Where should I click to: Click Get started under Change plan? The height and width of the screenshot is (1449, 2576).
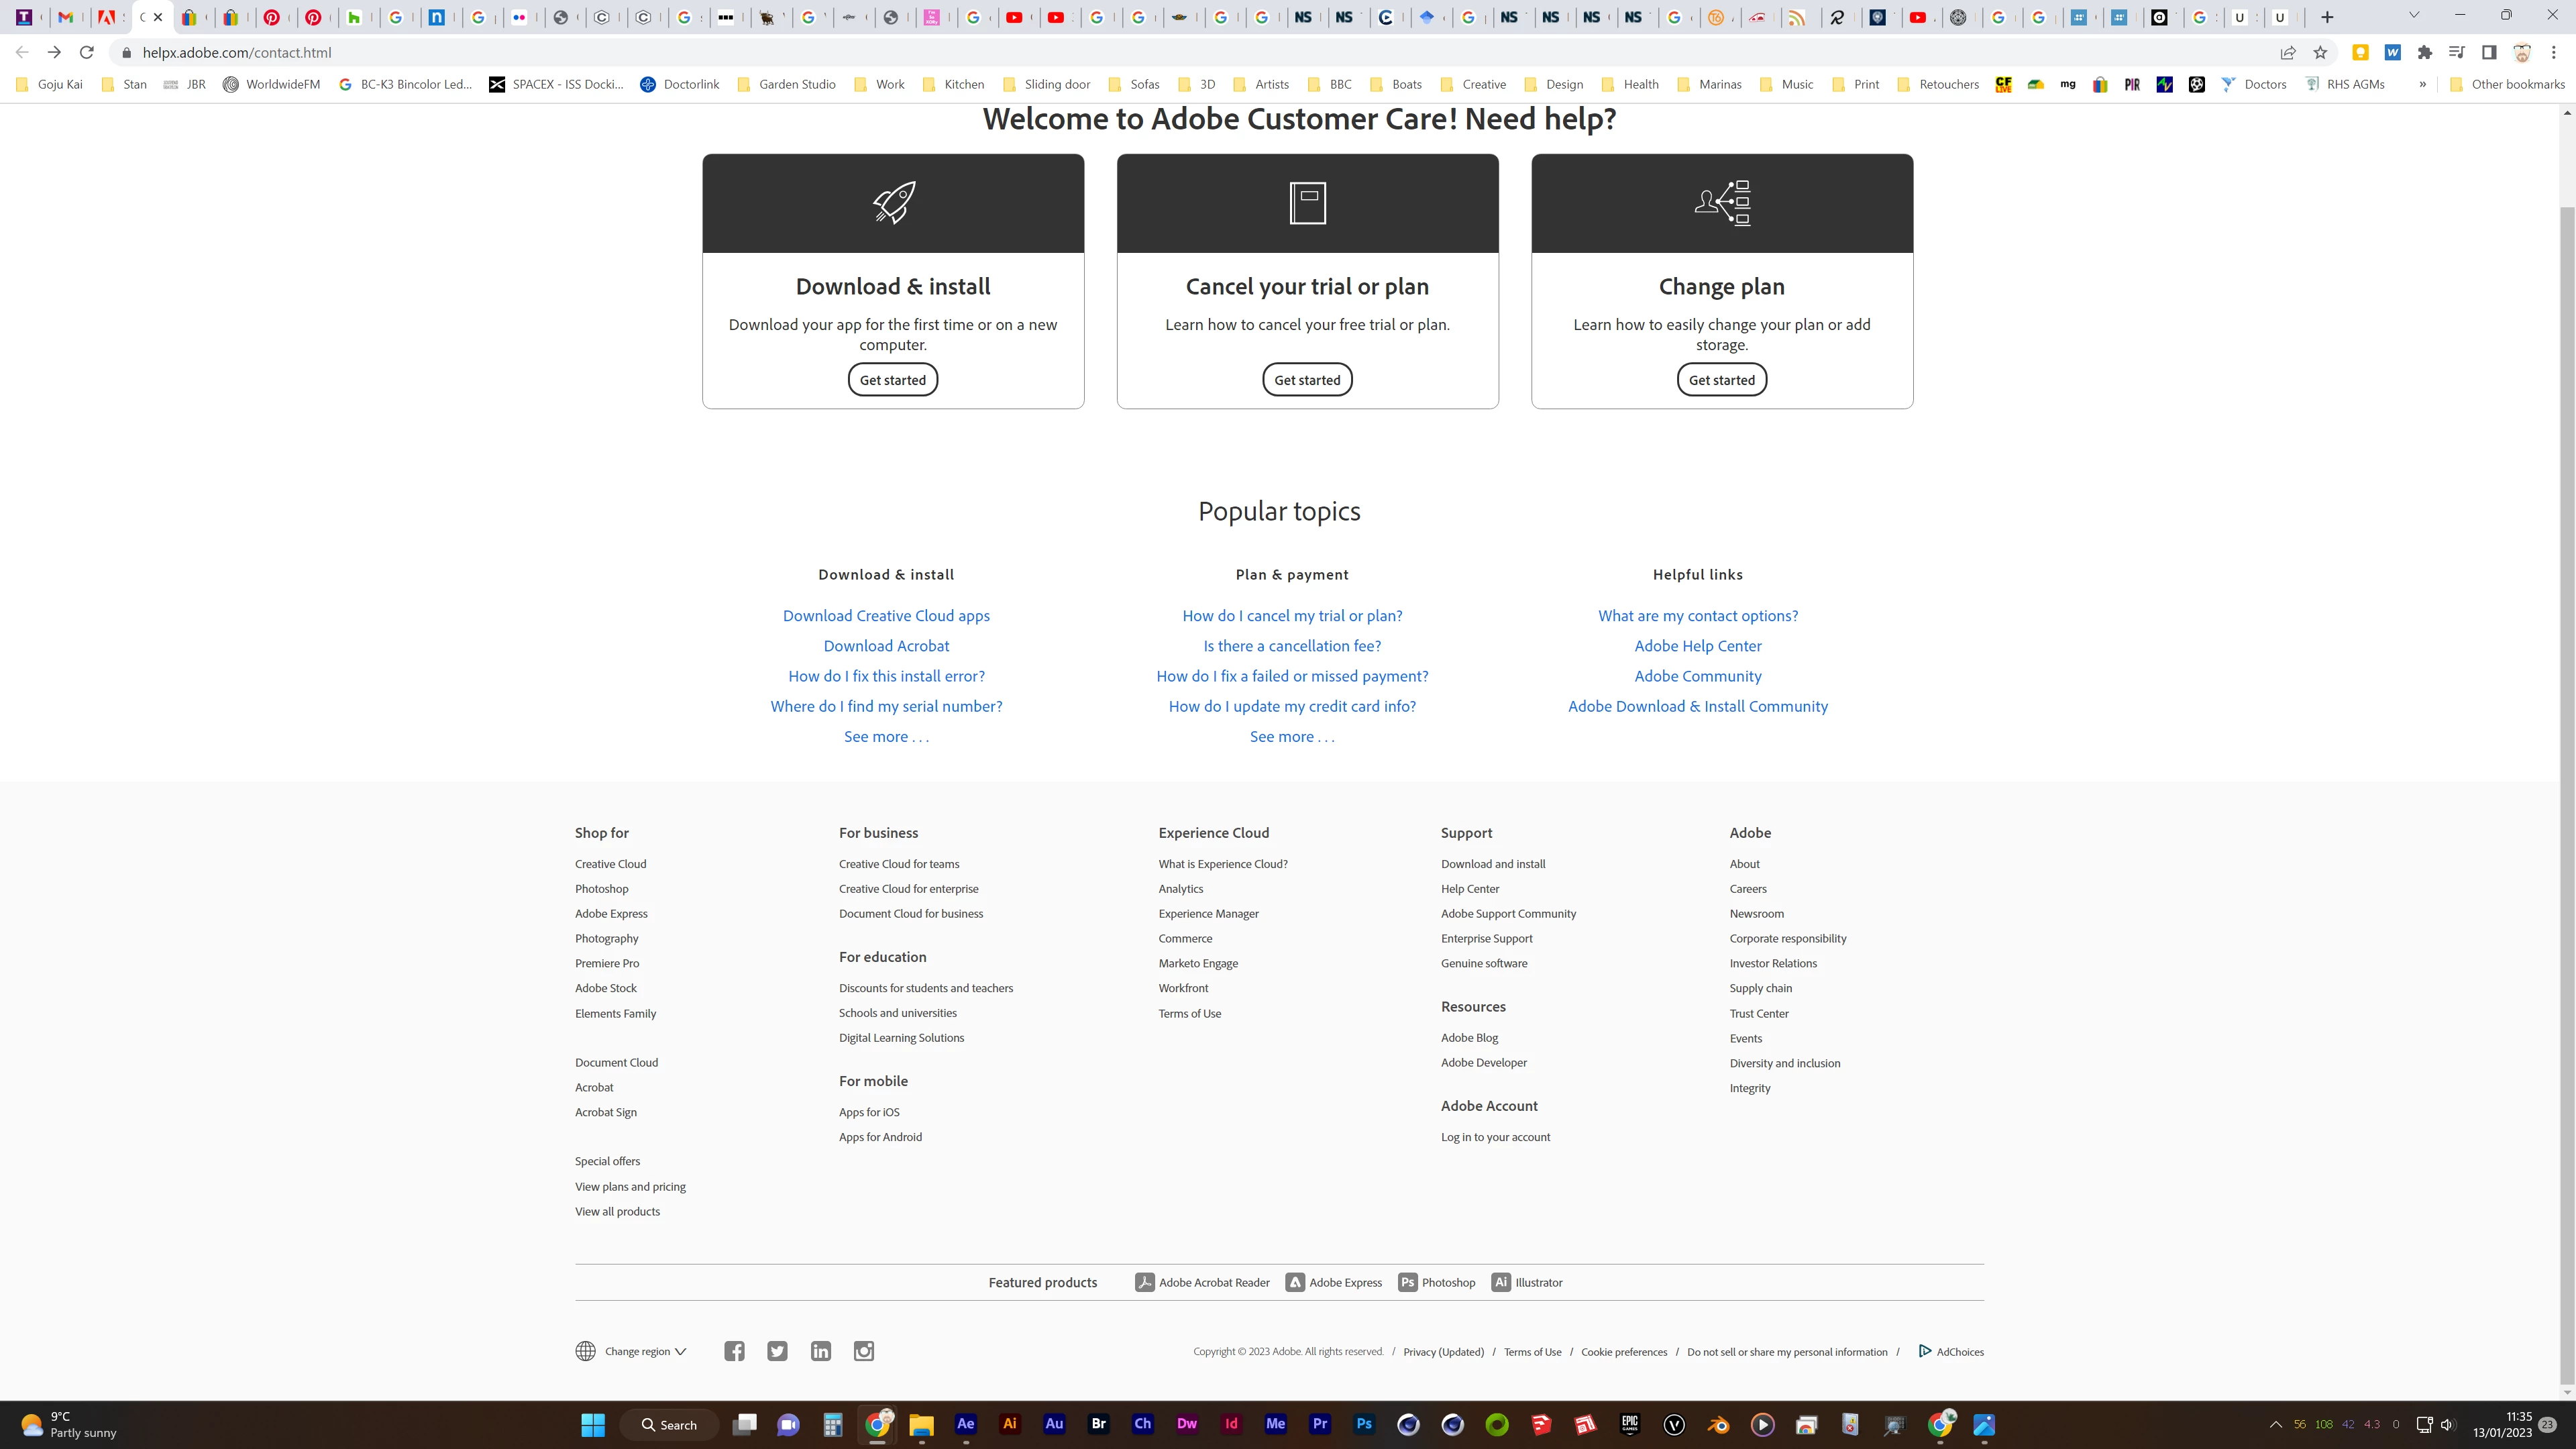coord(1721,380)
